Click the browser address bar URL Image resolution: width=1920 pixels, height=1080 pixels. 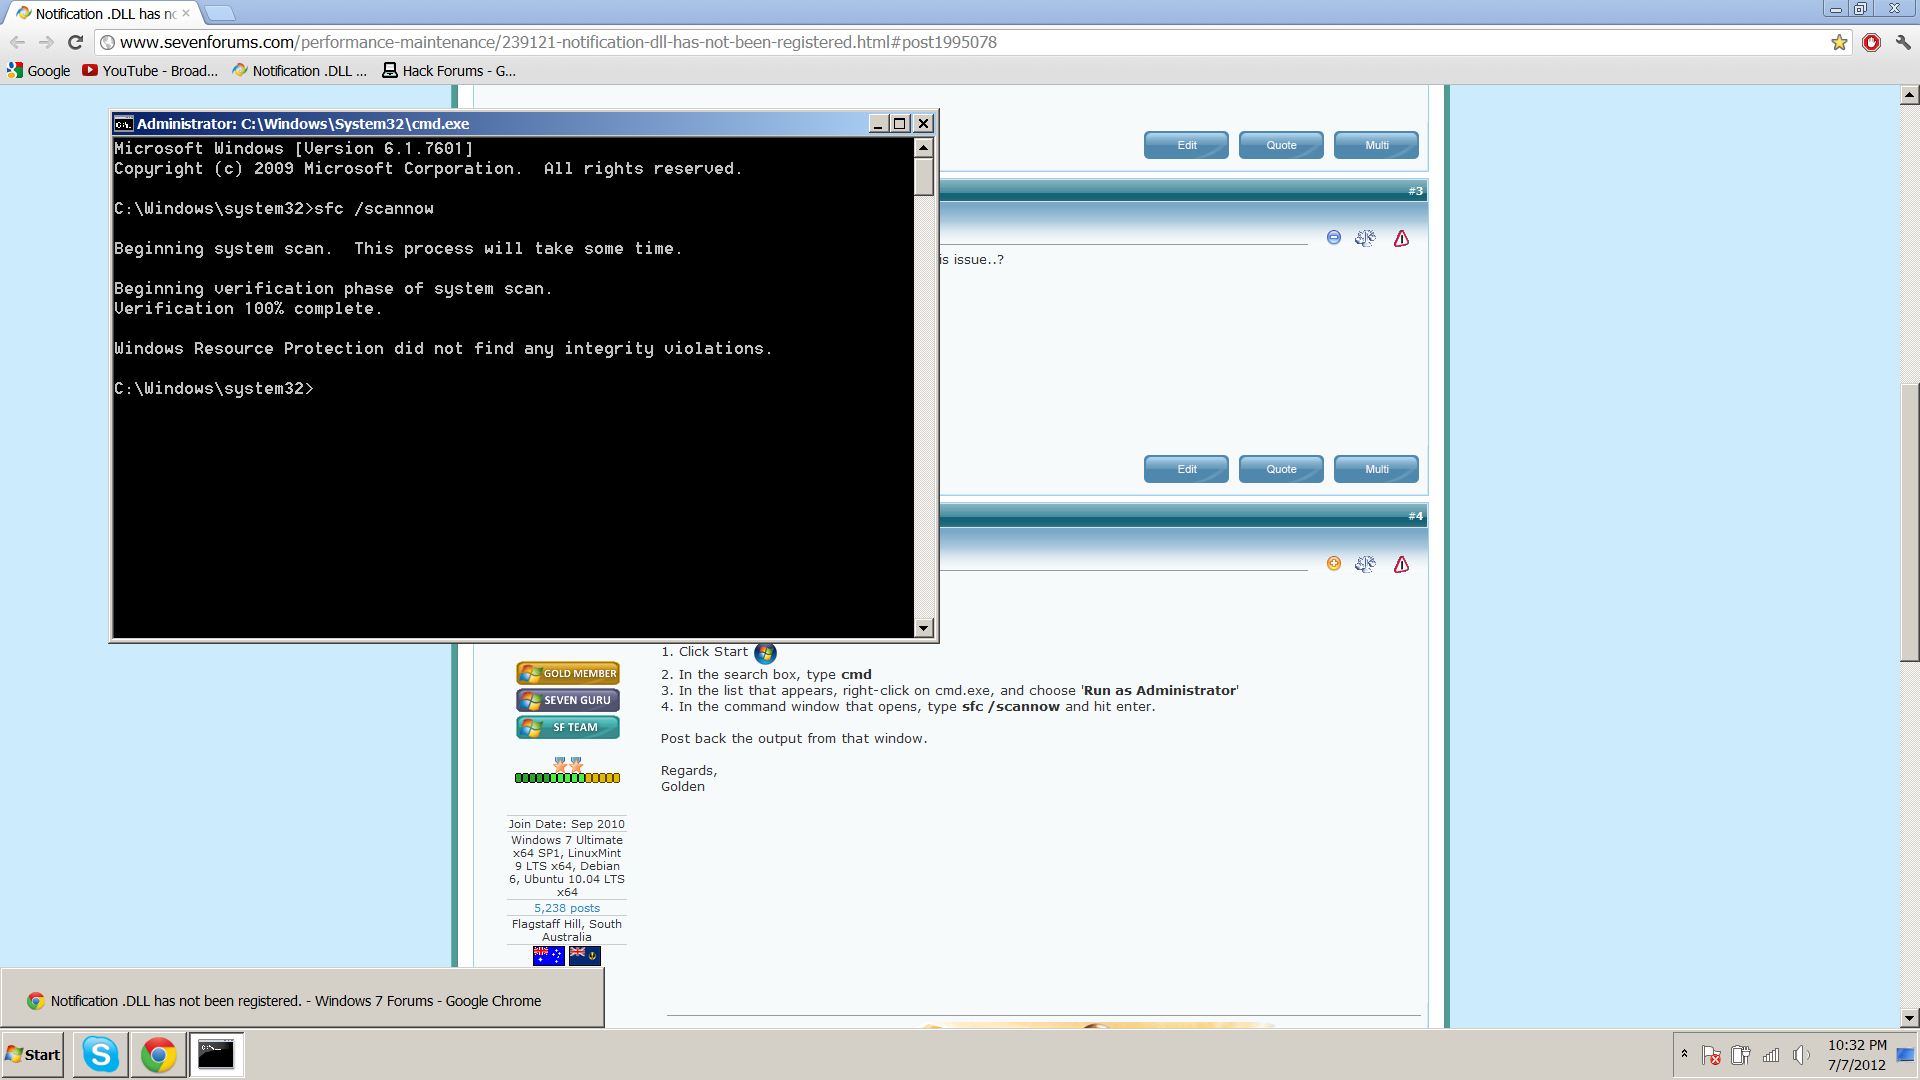click(558, 42)
